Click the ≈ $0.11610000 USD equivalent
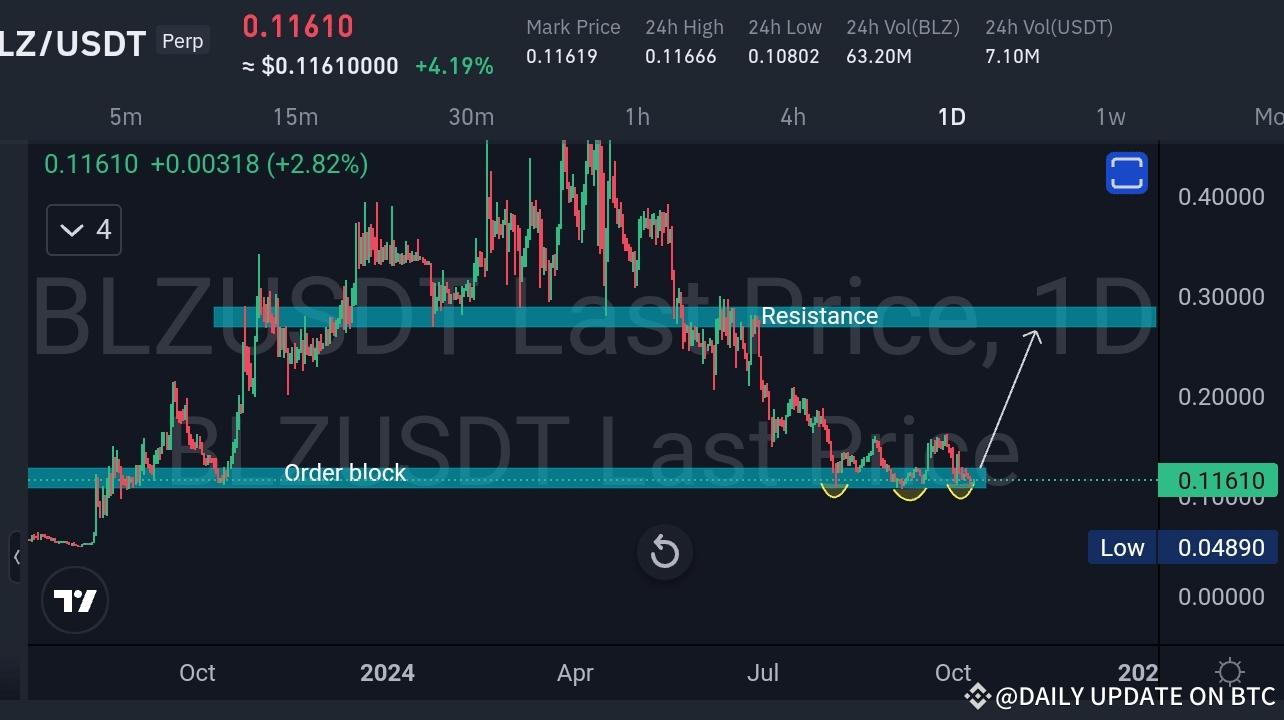 tap(320, 67)
